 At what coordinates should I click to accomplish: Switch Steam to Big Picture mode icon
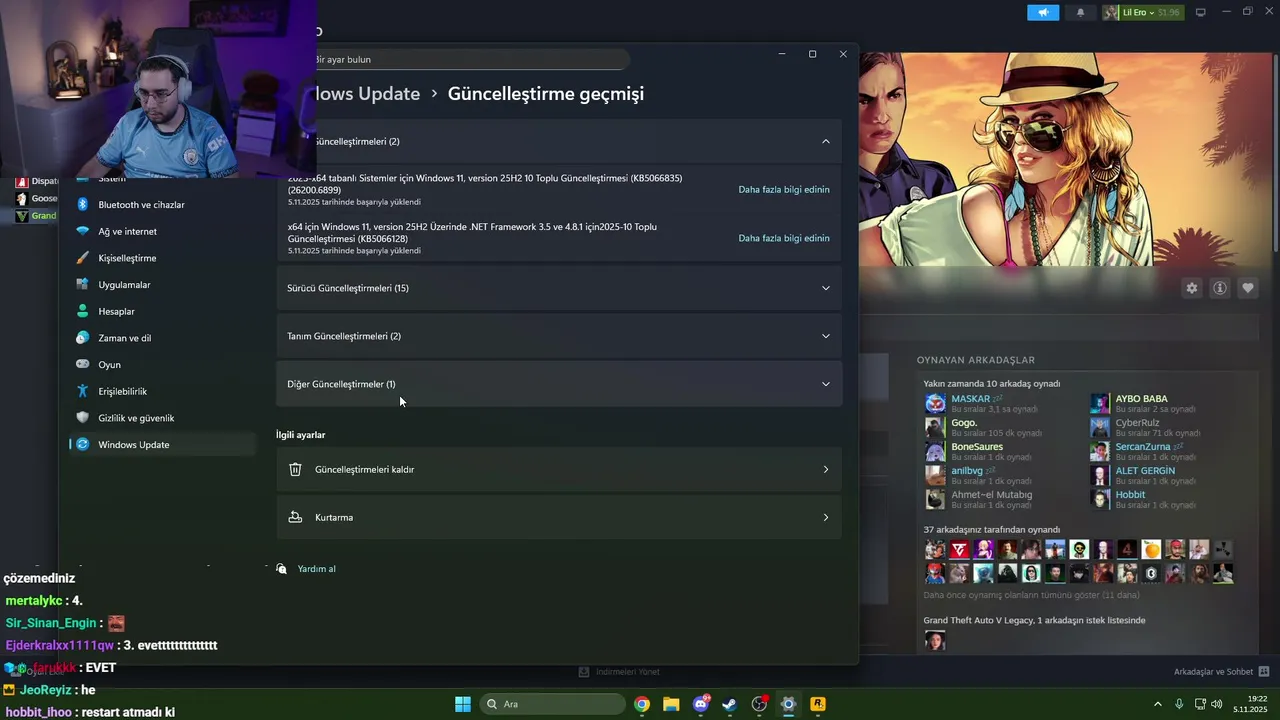[x=1200, y=12]
